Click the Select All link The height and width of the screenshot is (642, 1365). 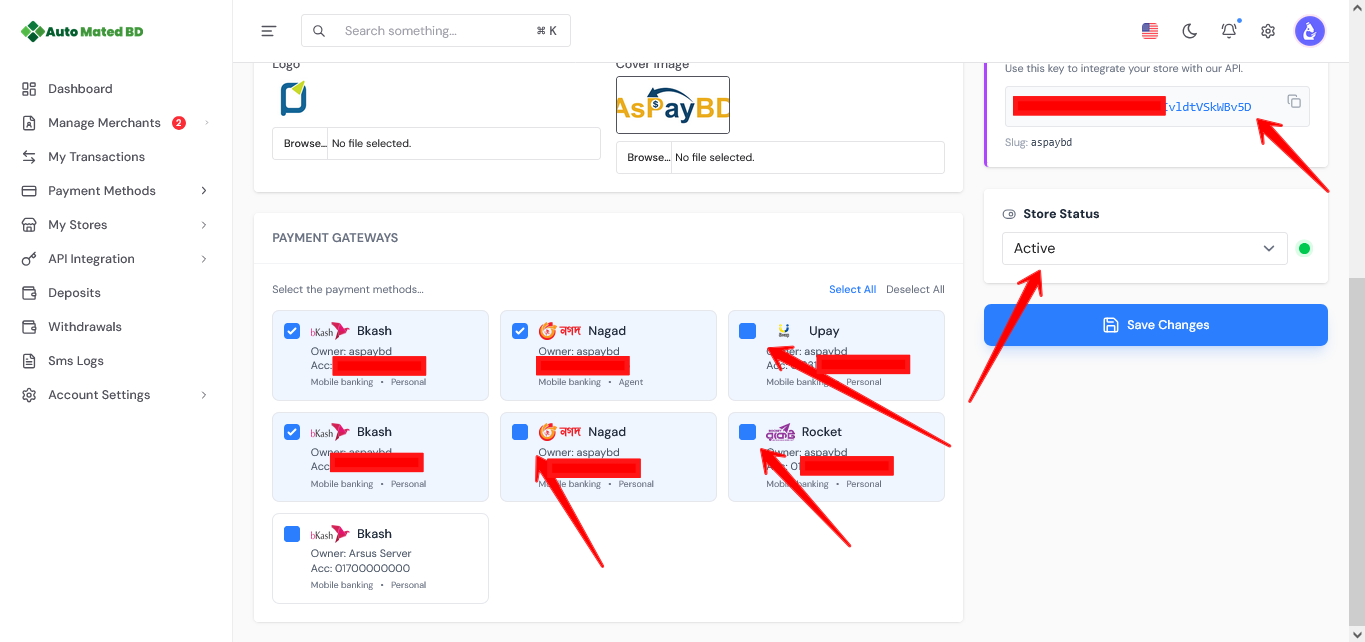852,289
